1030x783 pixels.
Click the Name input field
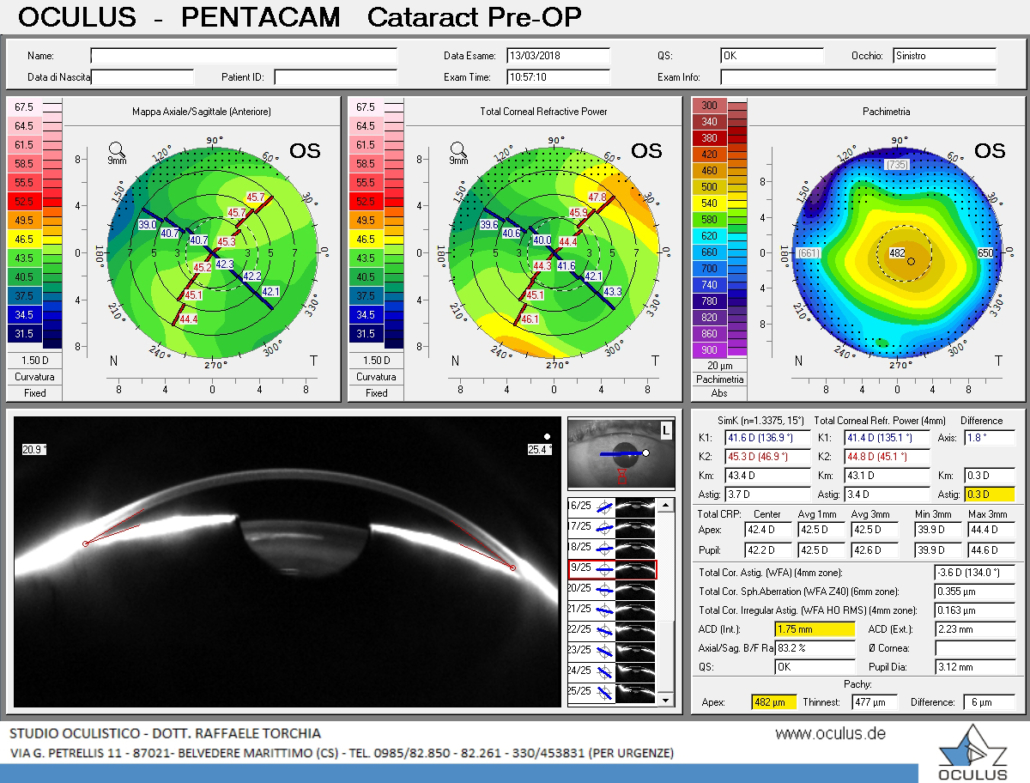(244, 56)
